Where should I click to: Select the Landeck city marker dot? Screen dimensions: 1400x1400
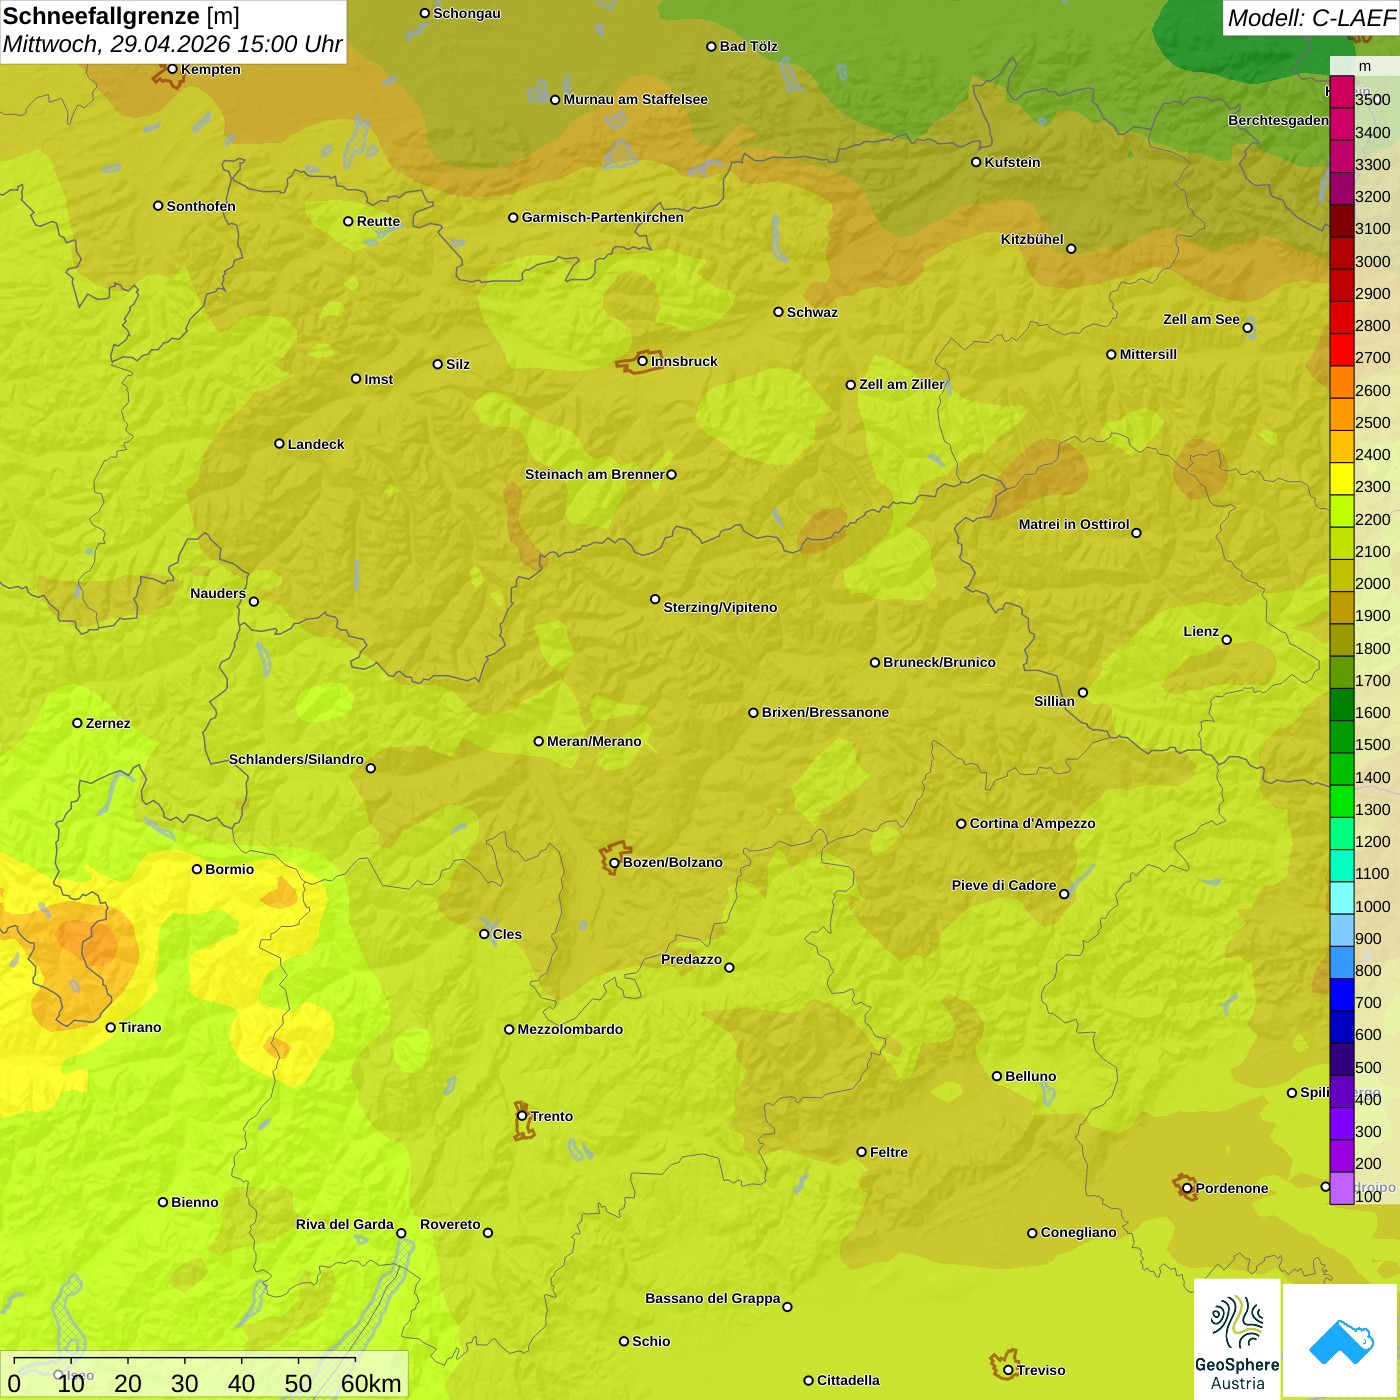click(279, 444)
